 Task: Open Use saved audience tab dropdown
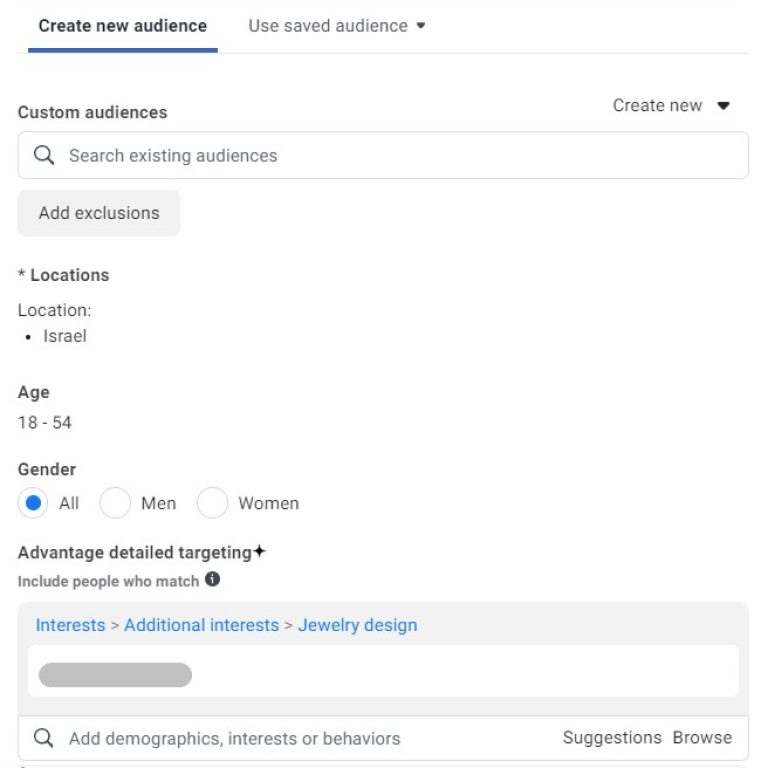click(336, 26)
